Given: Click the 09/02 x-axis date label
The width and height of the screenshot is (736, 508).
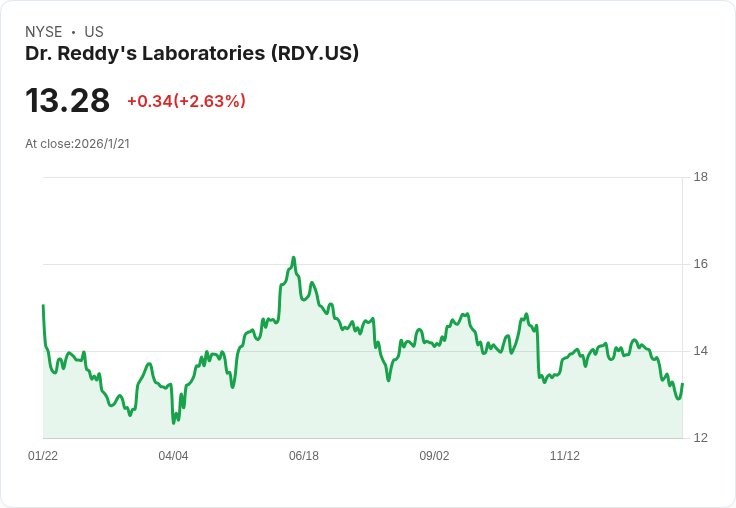Looking at the screenshot, I should point(434,456).
